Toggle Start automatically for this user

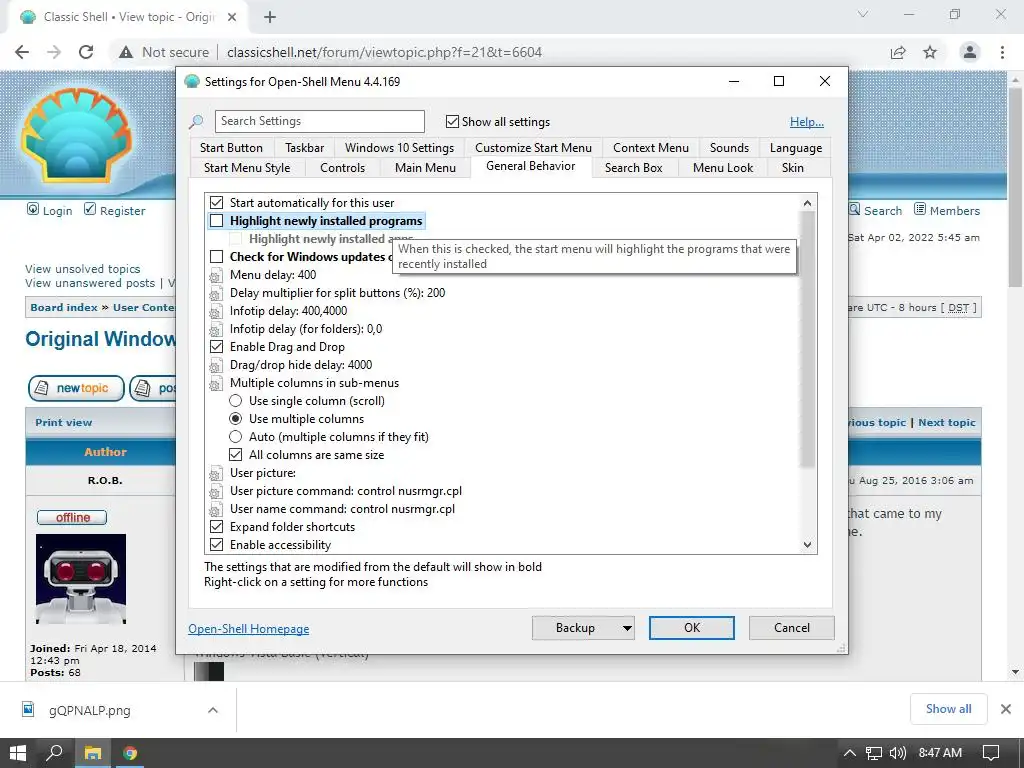[x=217, y=203]
